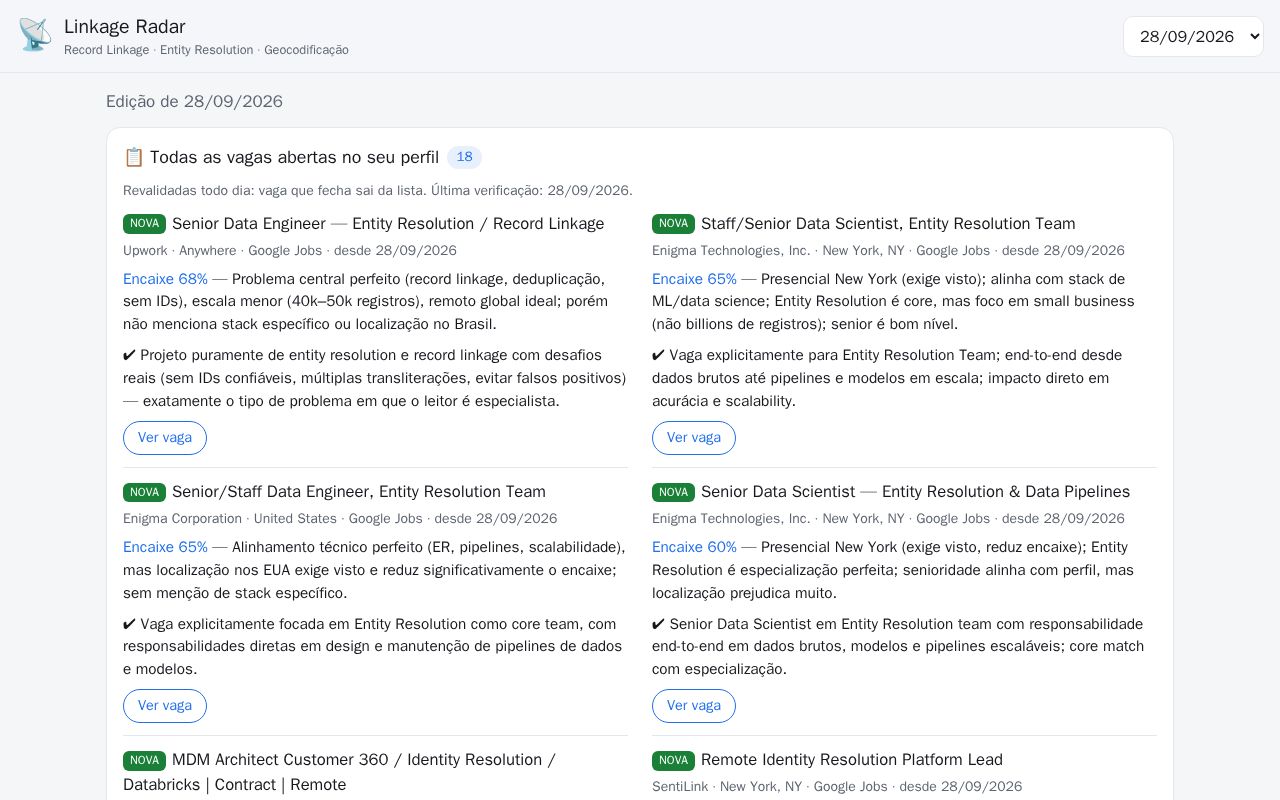The height and width of the screenshot is (800, 1280).
Task: Click the SentiLink · New York, NY line
Action: click(x=837, y=786)
